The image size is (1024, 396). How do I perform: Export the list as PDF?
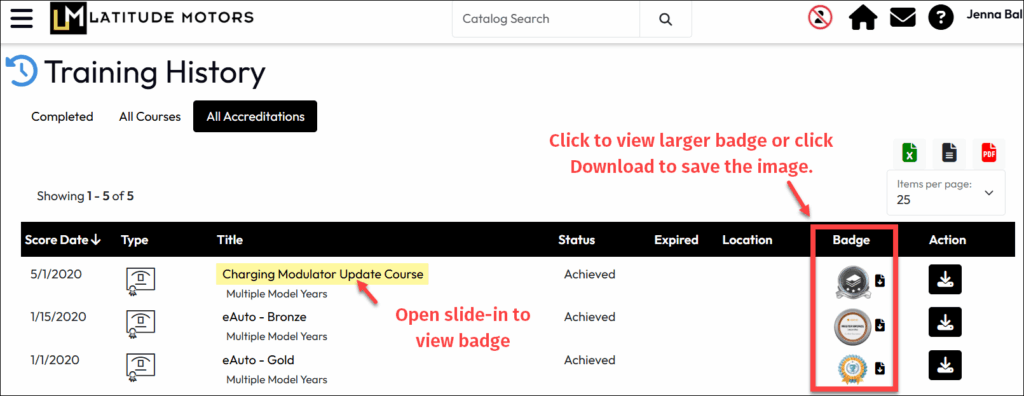[989, 154]
